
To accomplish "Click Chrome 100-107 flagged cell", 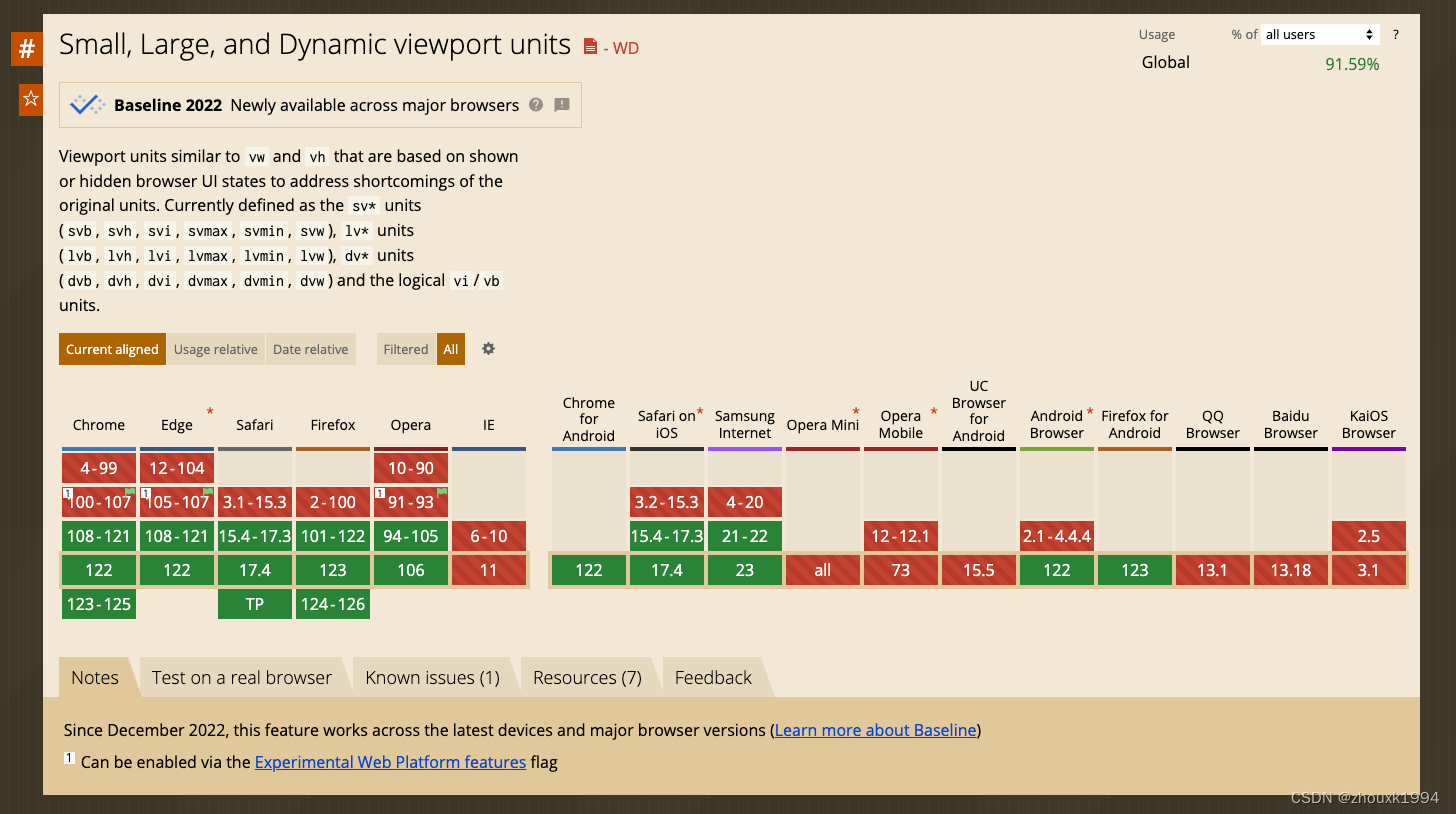I will (99, 502).
